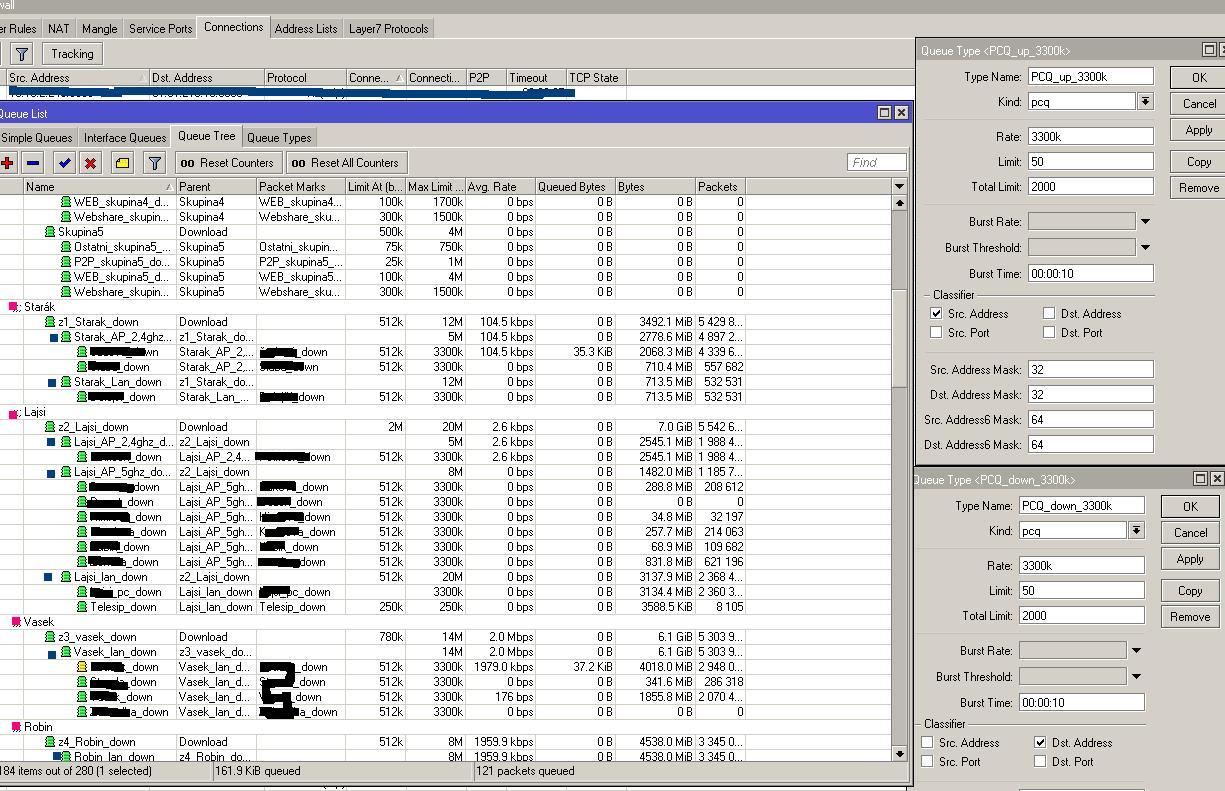Enable selected queue with the blue checkmark icon
The height and width of the screenshot is (791, 1225).
coord(65,162)
